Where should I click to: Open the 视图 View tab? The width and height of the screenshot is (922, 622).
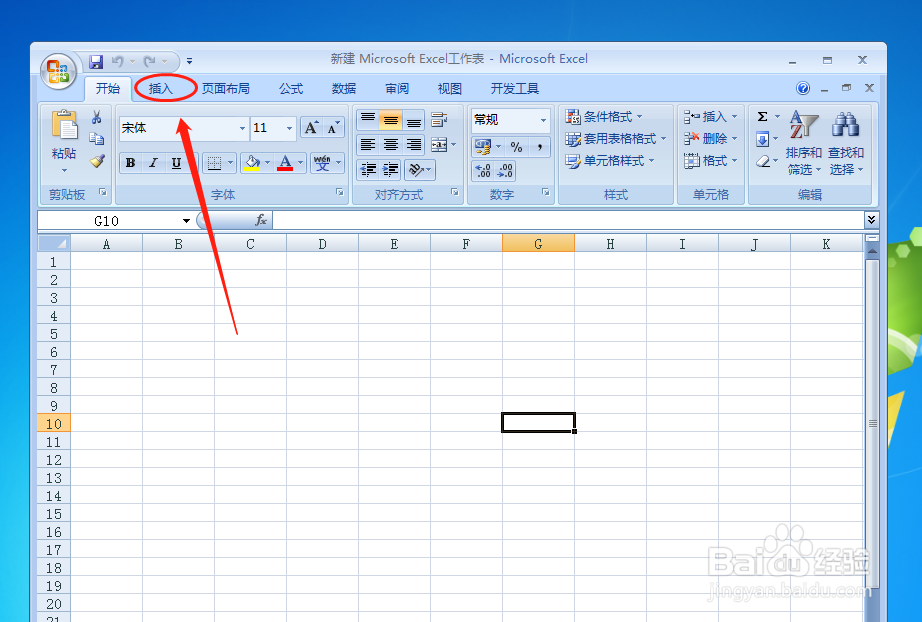[450, 89]
